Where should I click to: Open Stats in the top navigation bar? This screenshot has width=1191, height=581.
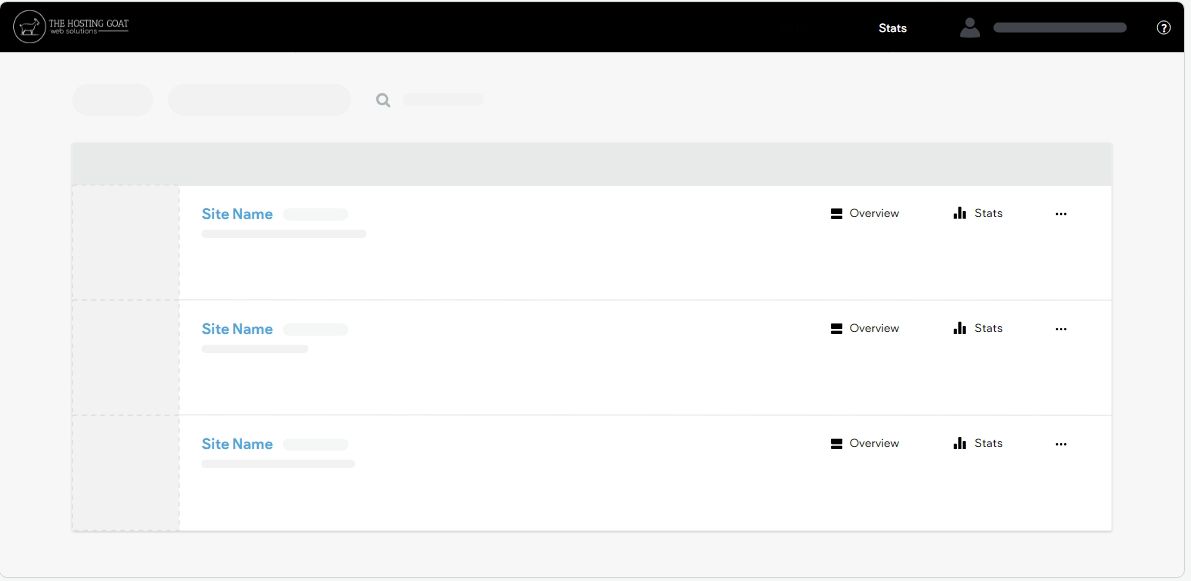click(892, 28)
